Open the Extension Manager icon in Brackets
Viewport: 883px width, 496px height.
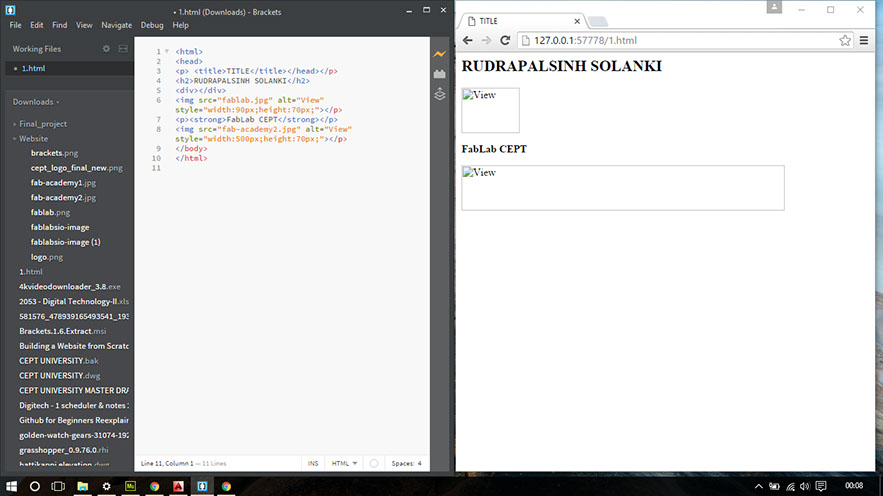coord(439,74)
